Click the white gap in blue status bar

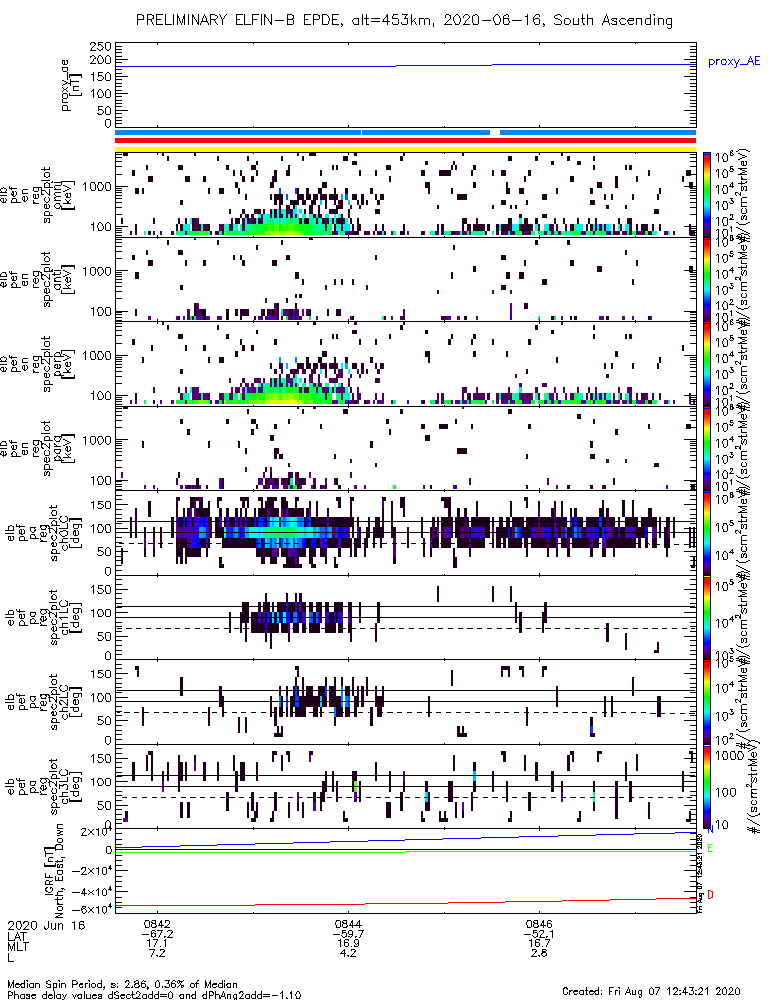[x=494, y=133]
